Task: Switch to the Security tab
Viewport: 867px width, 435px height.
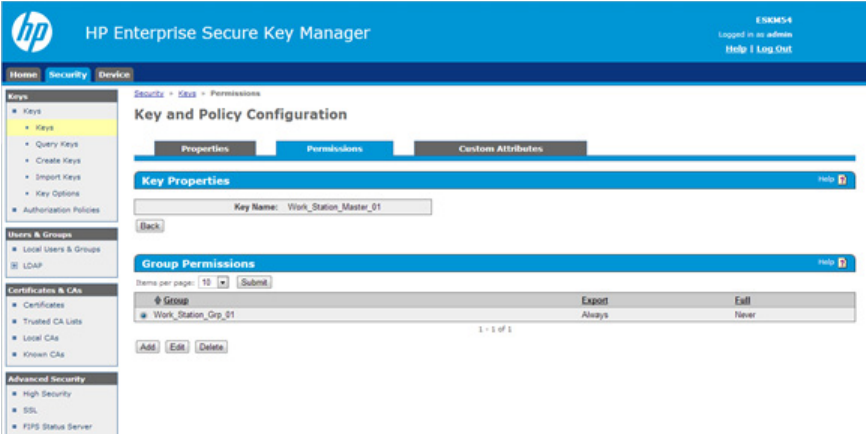Action: tap(68, 75)
